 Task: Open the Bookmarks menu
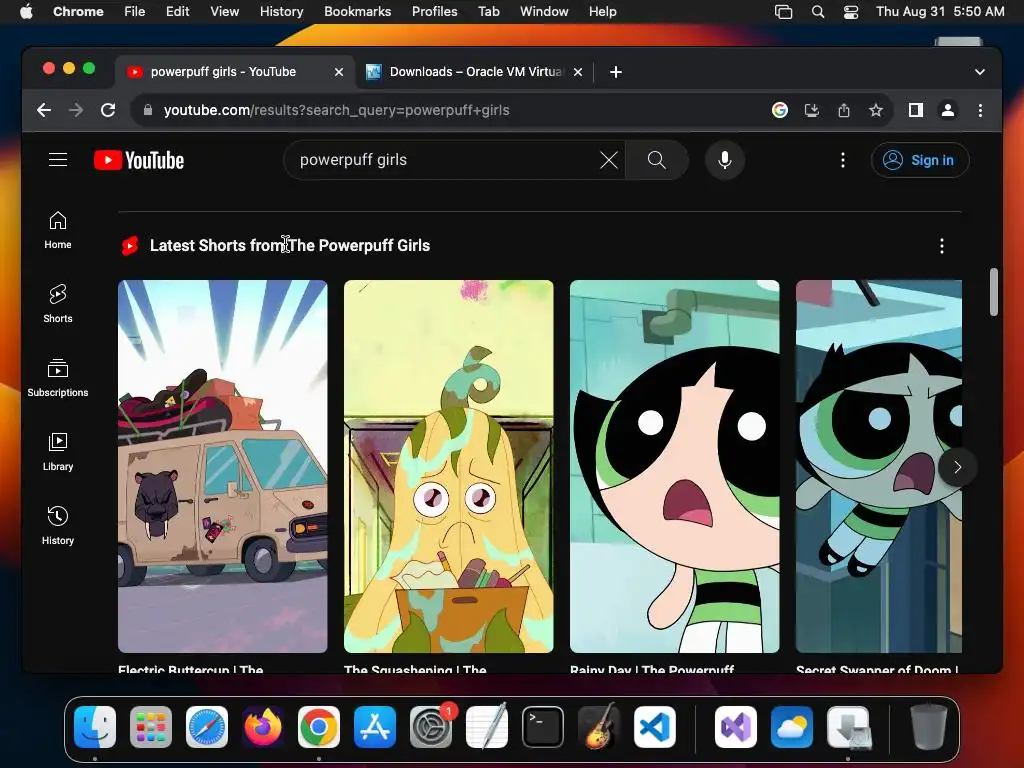point(358,11)
